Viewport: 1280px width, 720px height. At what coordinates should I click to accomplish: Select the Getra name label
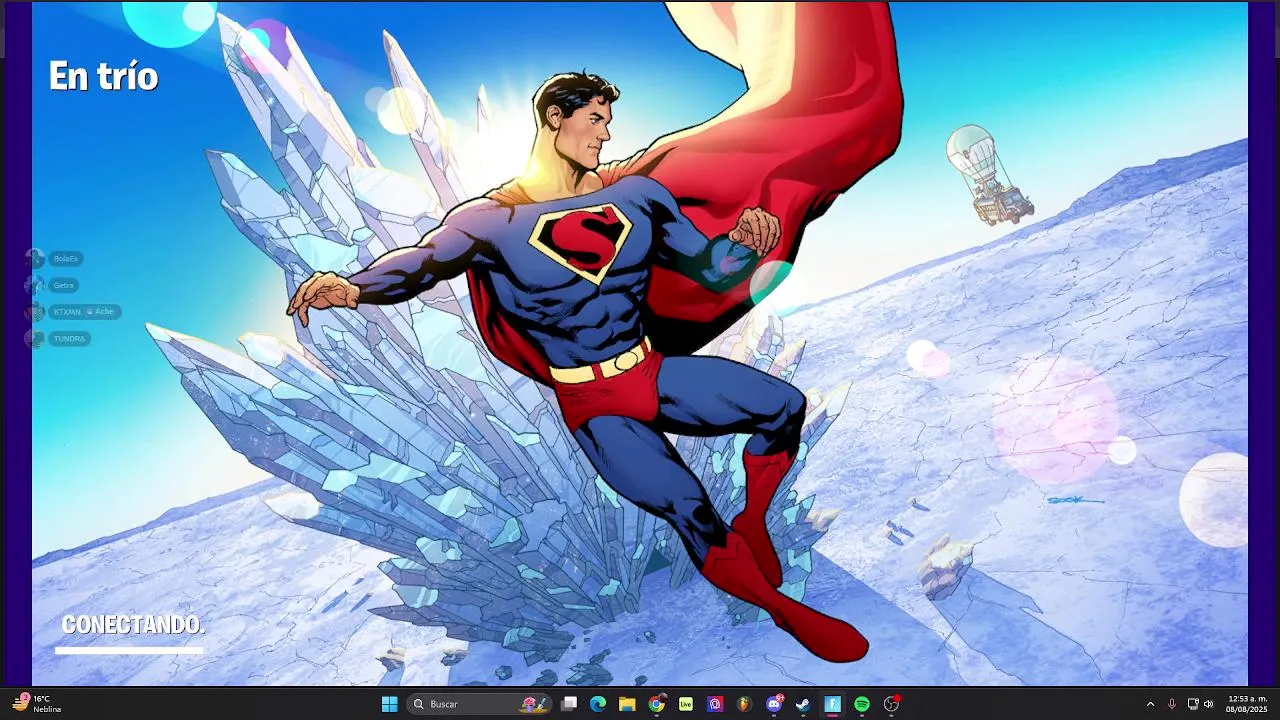[x=64, y=285]
